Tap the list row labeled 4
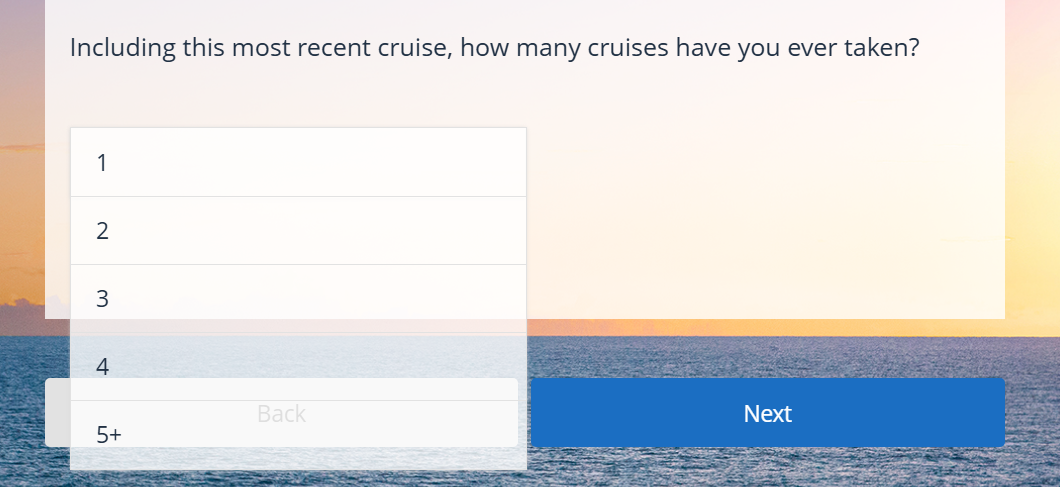Image resolution: width=1060 pixels, height=487 pixels. 298,367
